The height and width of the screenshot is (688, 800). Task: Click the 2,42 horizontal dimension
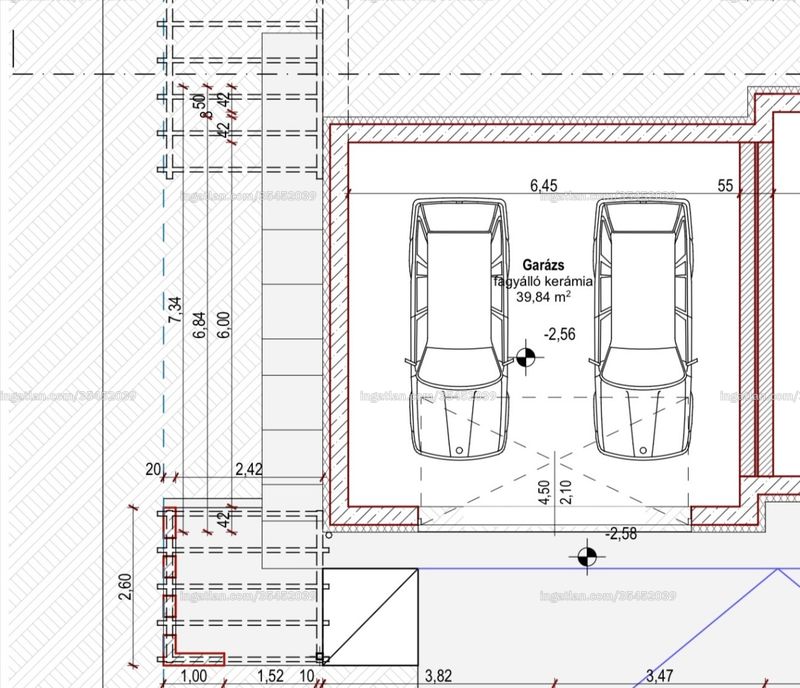tap(248, 469)
